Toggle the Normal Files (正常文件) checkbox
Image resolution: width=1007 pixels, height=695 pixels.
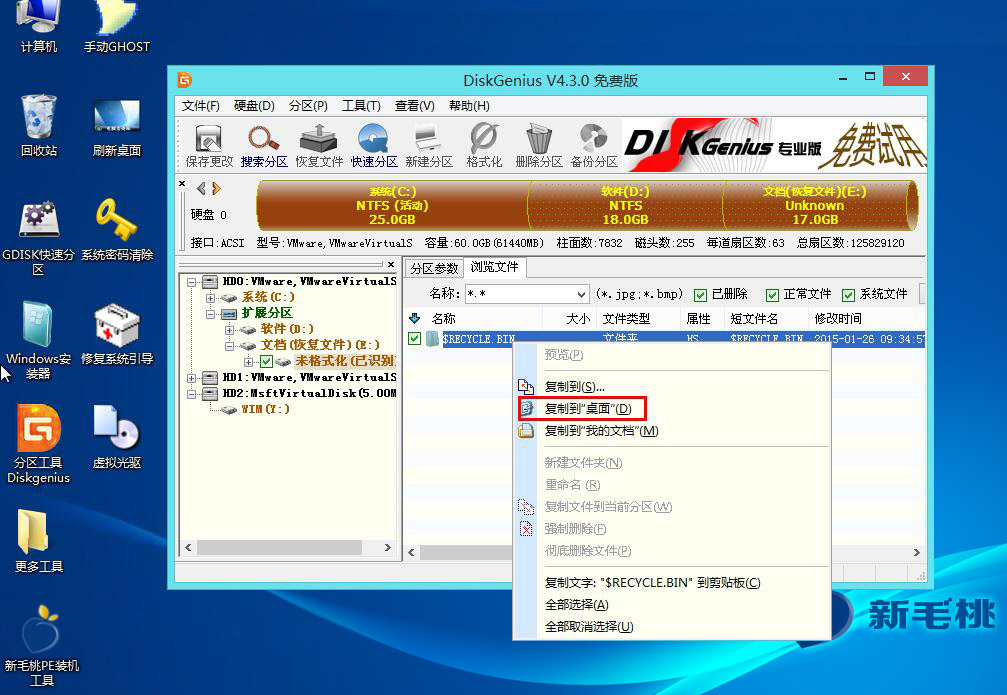pos(772,295)
